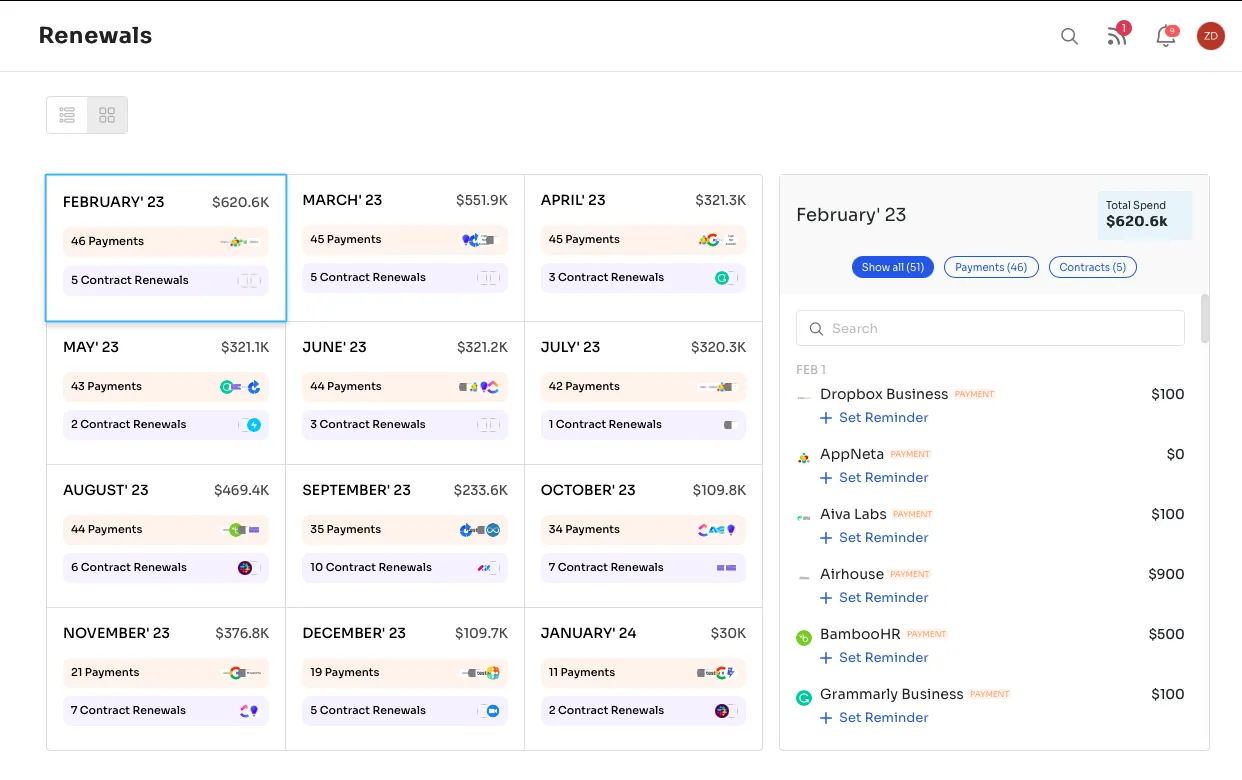This screenshot has height=780, width=1242.
Task: Open 5 Contract Renewals in December card
Action: click(x=405, y=710)
